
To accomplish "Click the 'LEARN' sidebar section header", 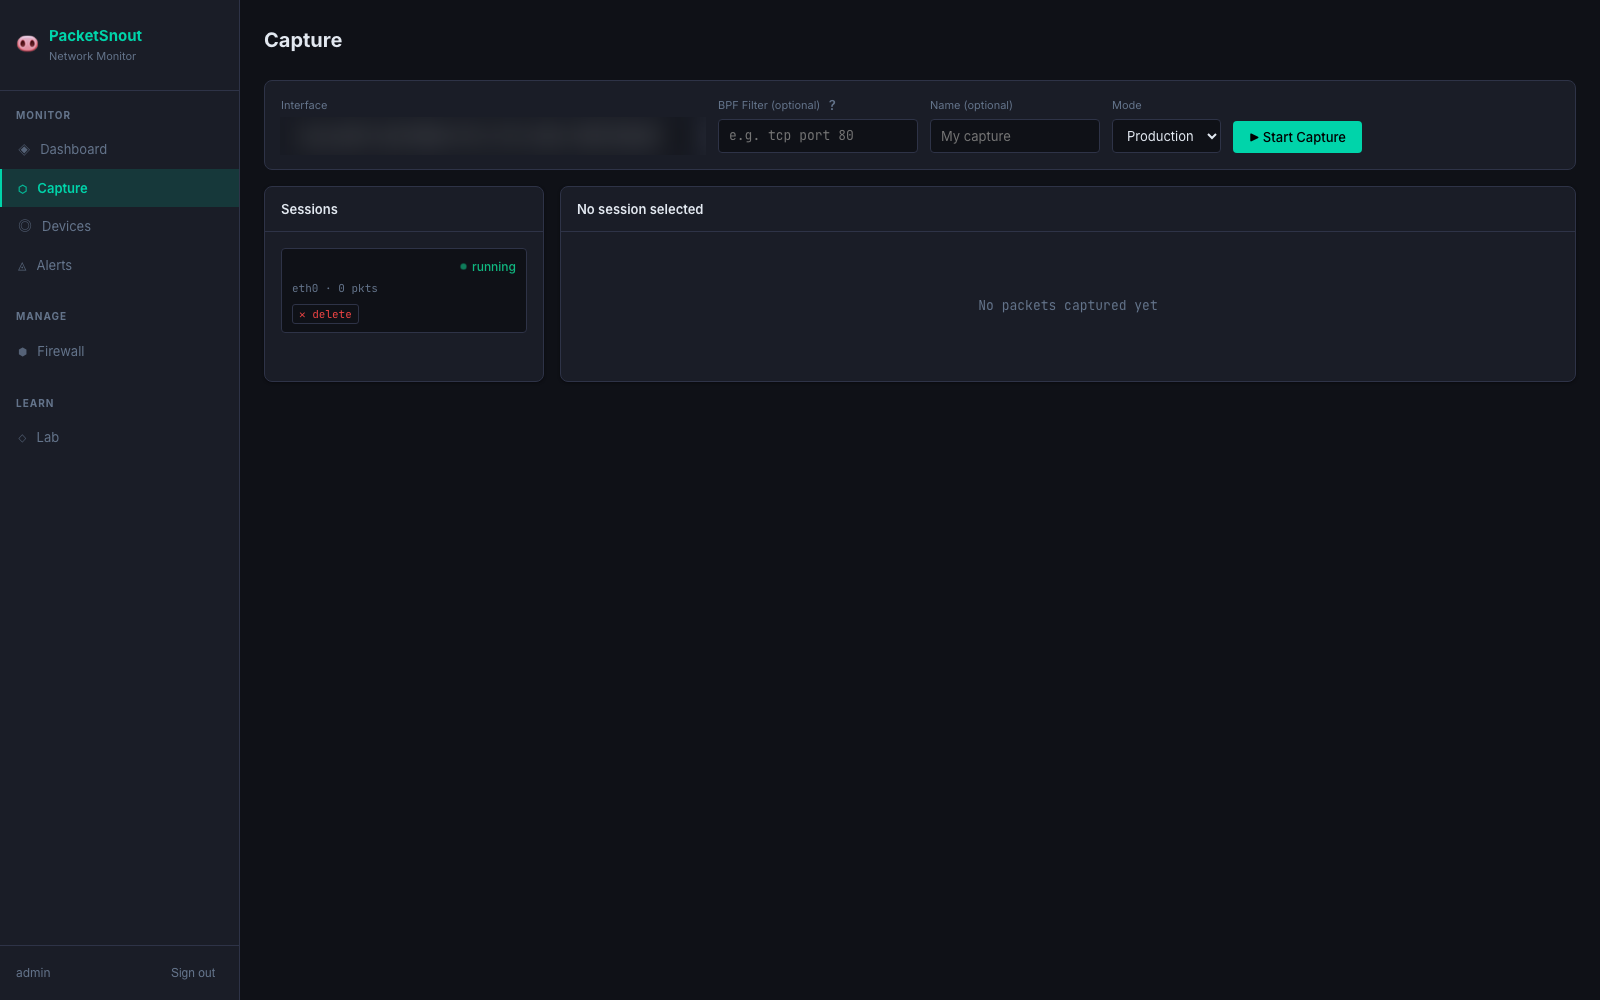I will (x=35, y=403).
